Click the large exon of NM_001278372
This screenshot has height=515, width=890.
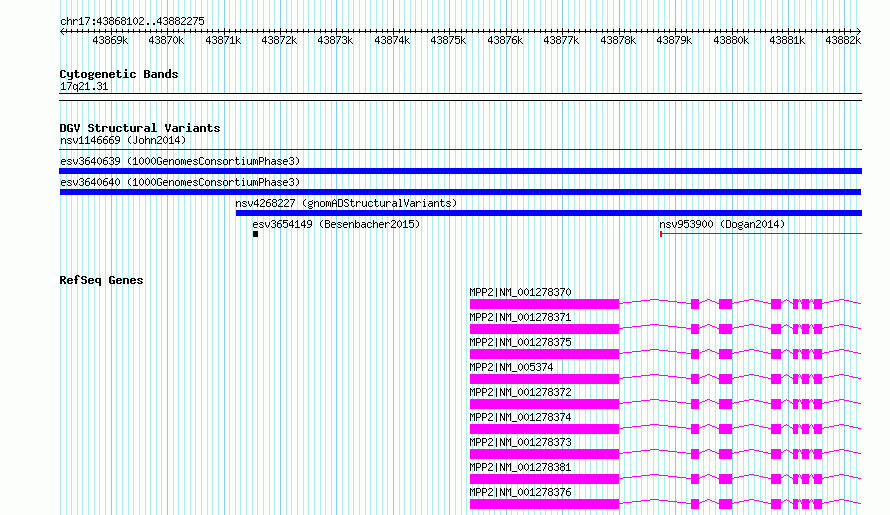pos(544,404)
